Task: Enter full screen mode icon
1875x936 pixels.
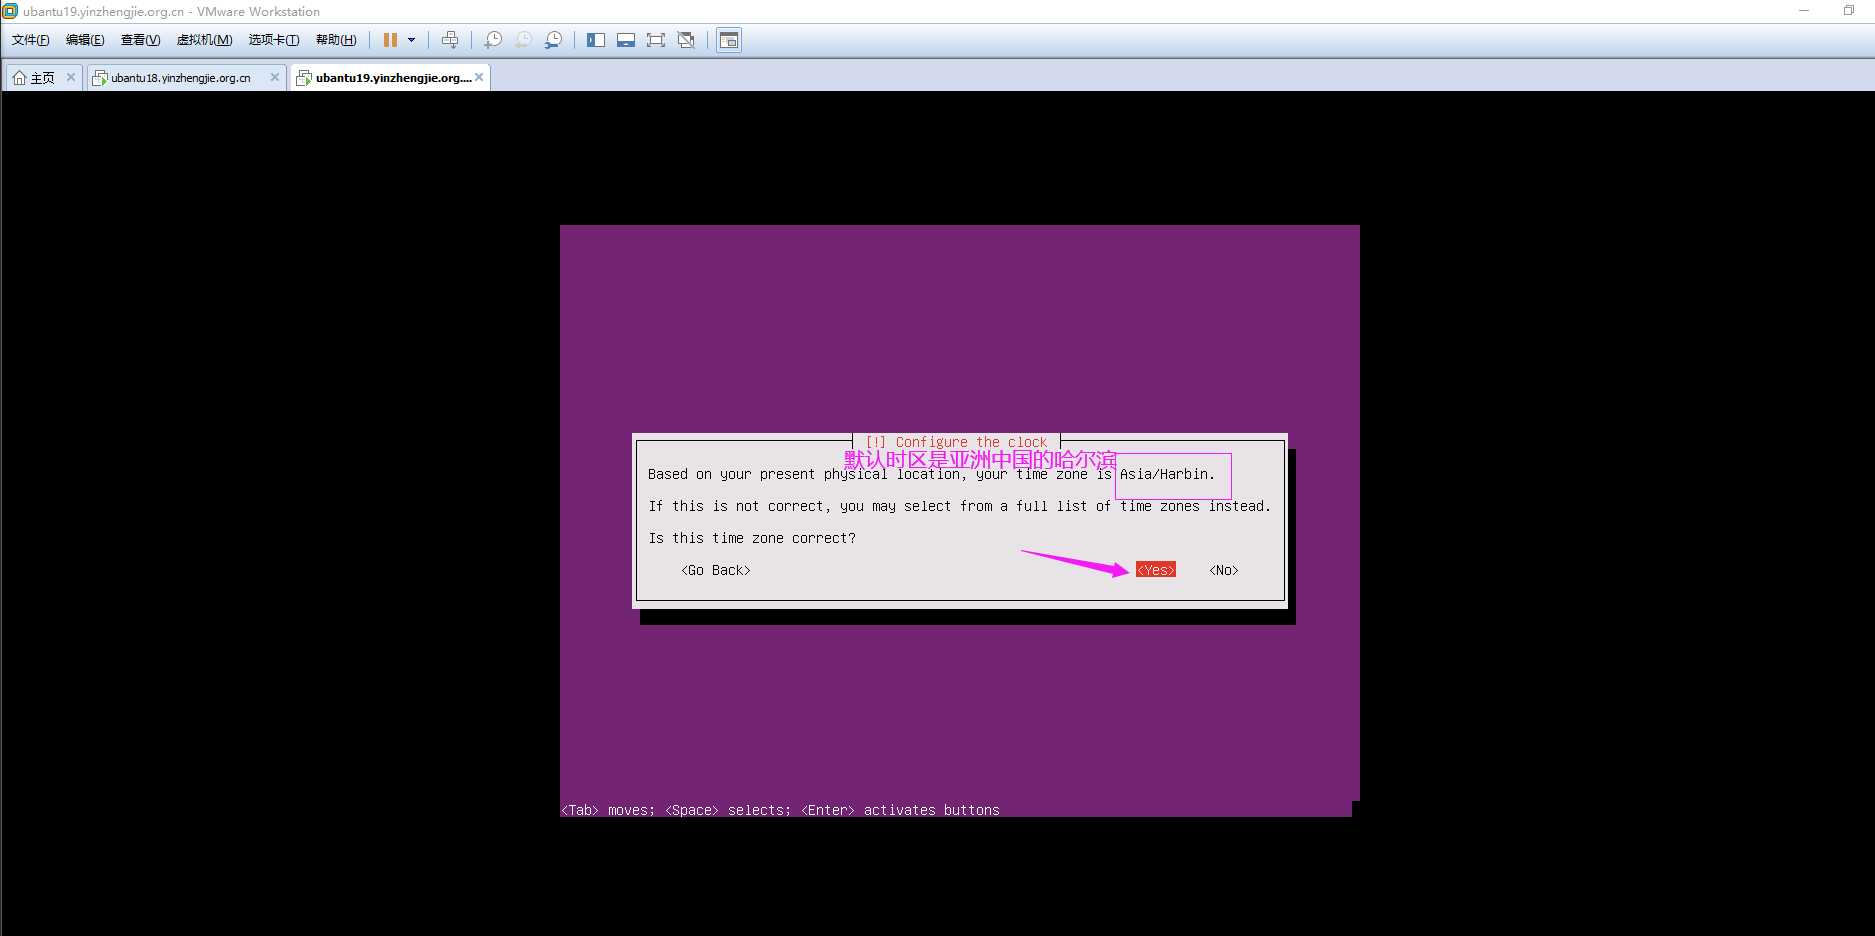Action: click(x=656, y=40)
